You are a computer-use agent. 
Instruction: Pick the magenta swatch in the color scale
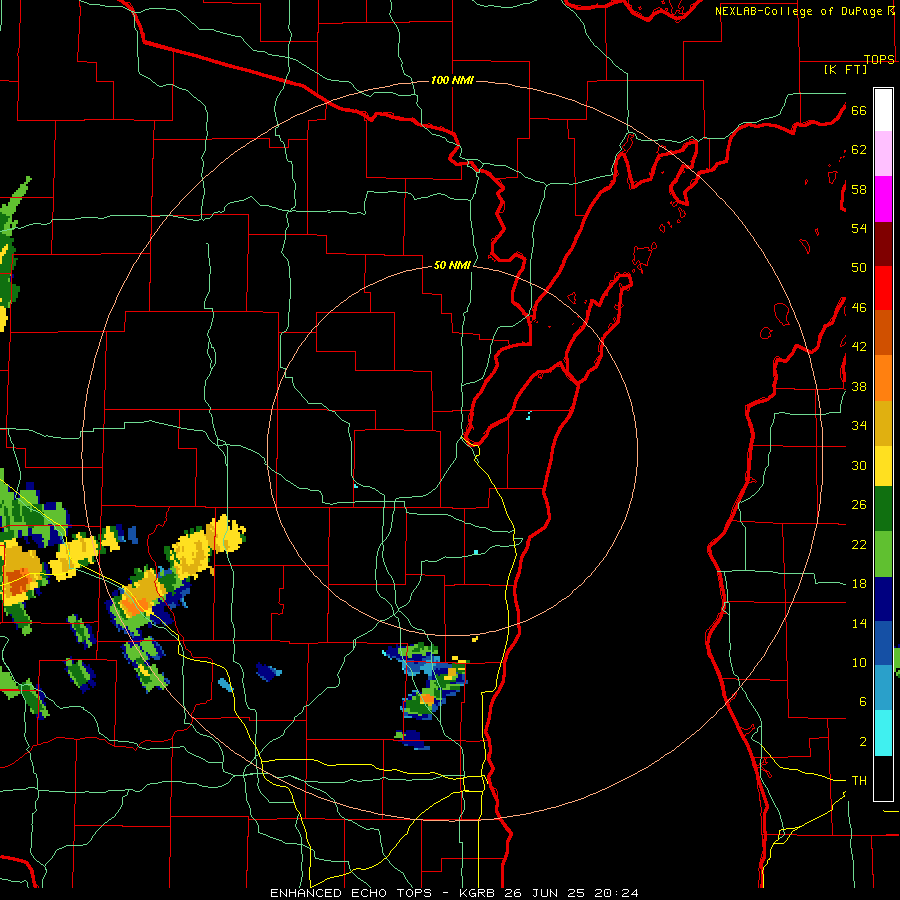pyautogui.click(x=883, y=199)
